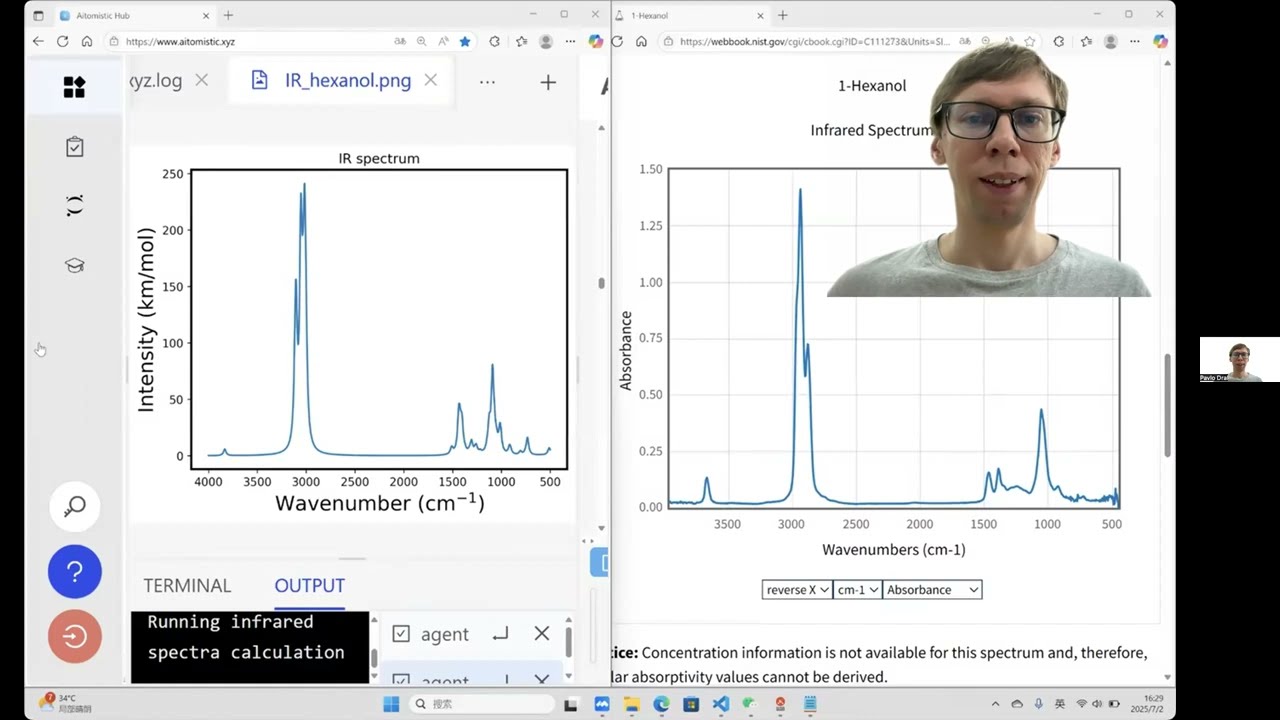Toggle the favorite star for aitomistic.xyz
Viewport: 1280px width, 720px height.
(465, 41)
